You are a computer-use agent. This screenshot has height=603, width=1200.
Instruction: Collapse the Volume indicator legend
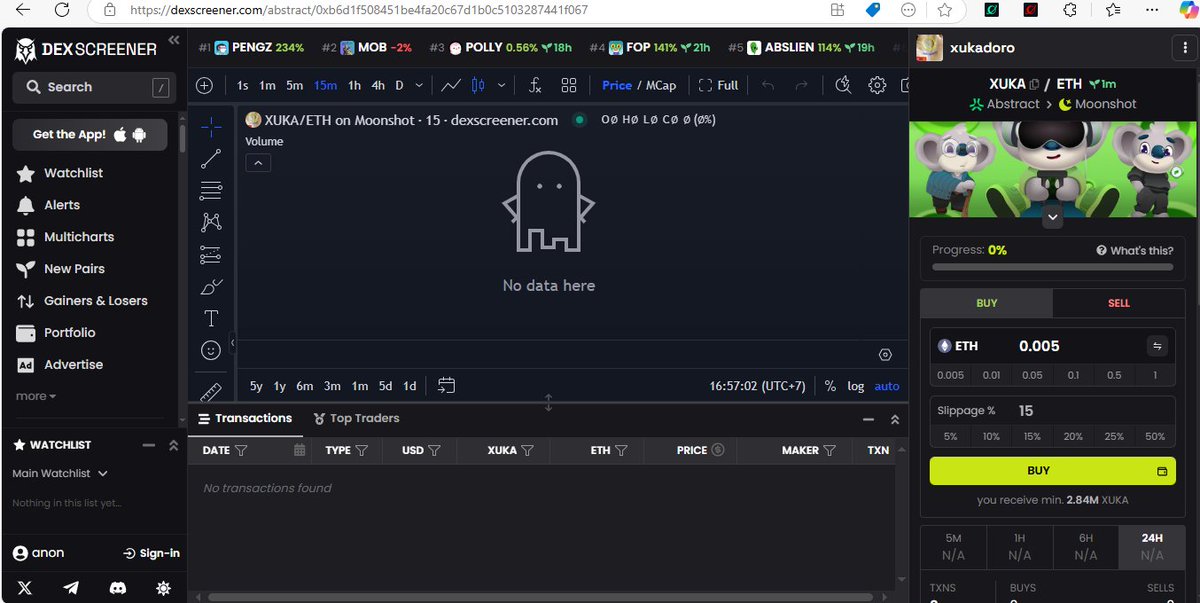pyautogui.click(x=258, y=162)
